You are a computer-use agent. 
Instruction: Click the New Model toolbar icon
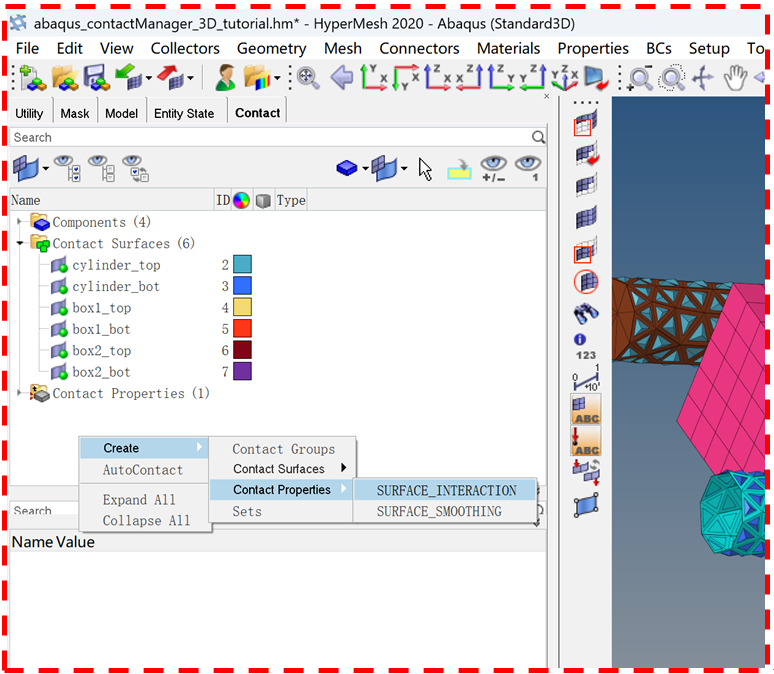coord(33,78)
